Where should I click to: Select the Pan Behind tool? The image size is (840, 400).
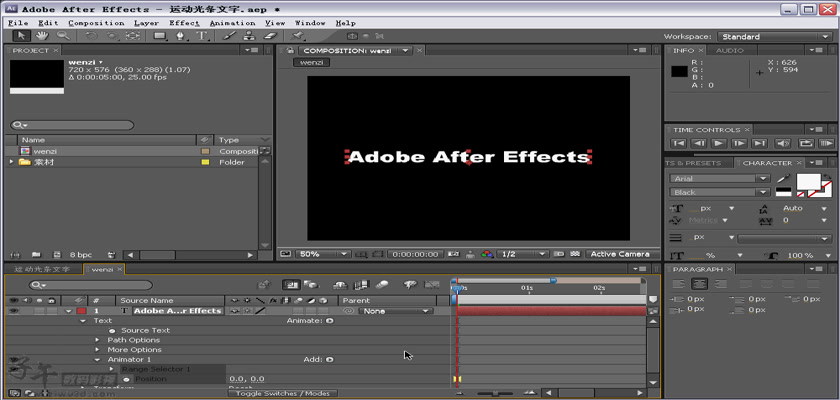[132, 36]
